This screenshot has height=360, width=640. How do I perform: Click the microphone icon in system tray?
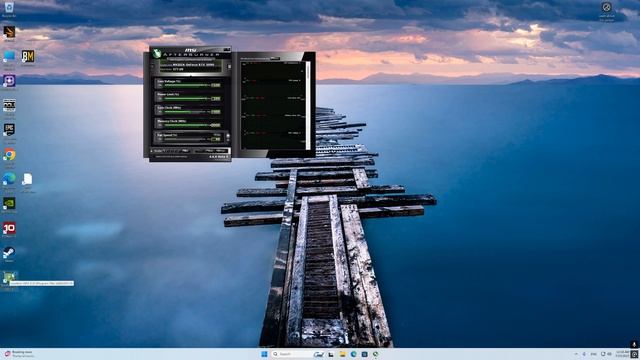[584, 354]
